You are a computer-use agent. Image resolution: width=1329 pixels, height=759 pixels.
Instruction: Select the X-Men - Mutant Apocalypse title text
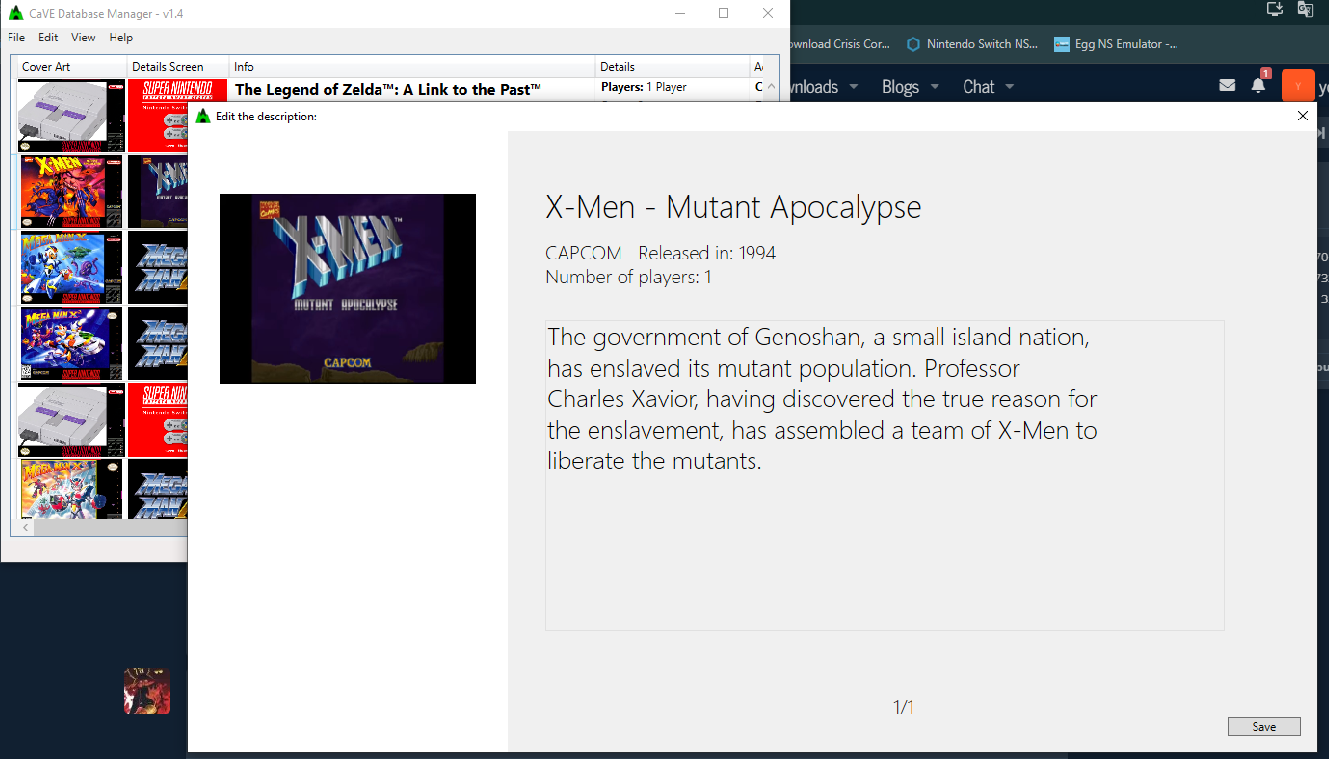pos(733,207)
